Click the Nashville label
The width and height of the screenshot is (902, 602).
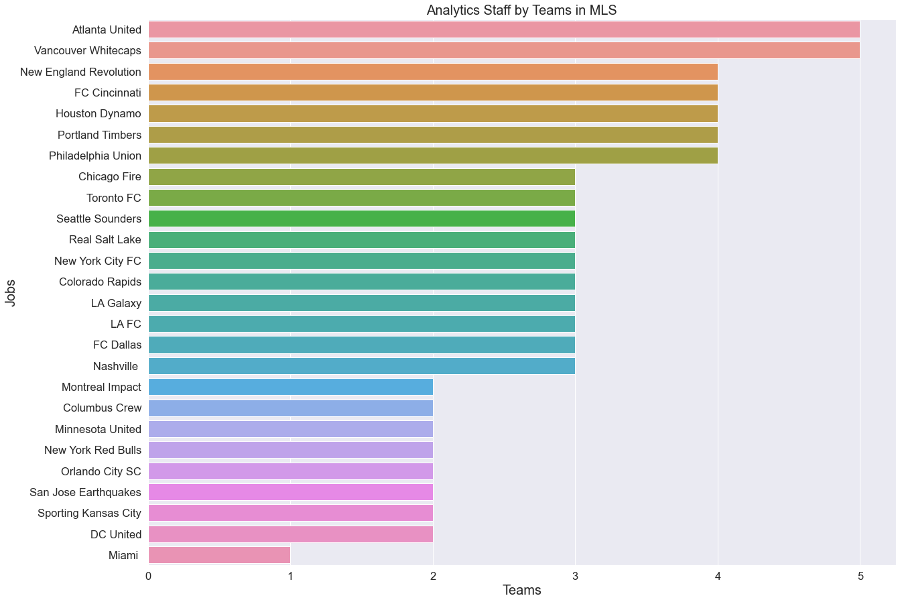[x=116, y=366]
